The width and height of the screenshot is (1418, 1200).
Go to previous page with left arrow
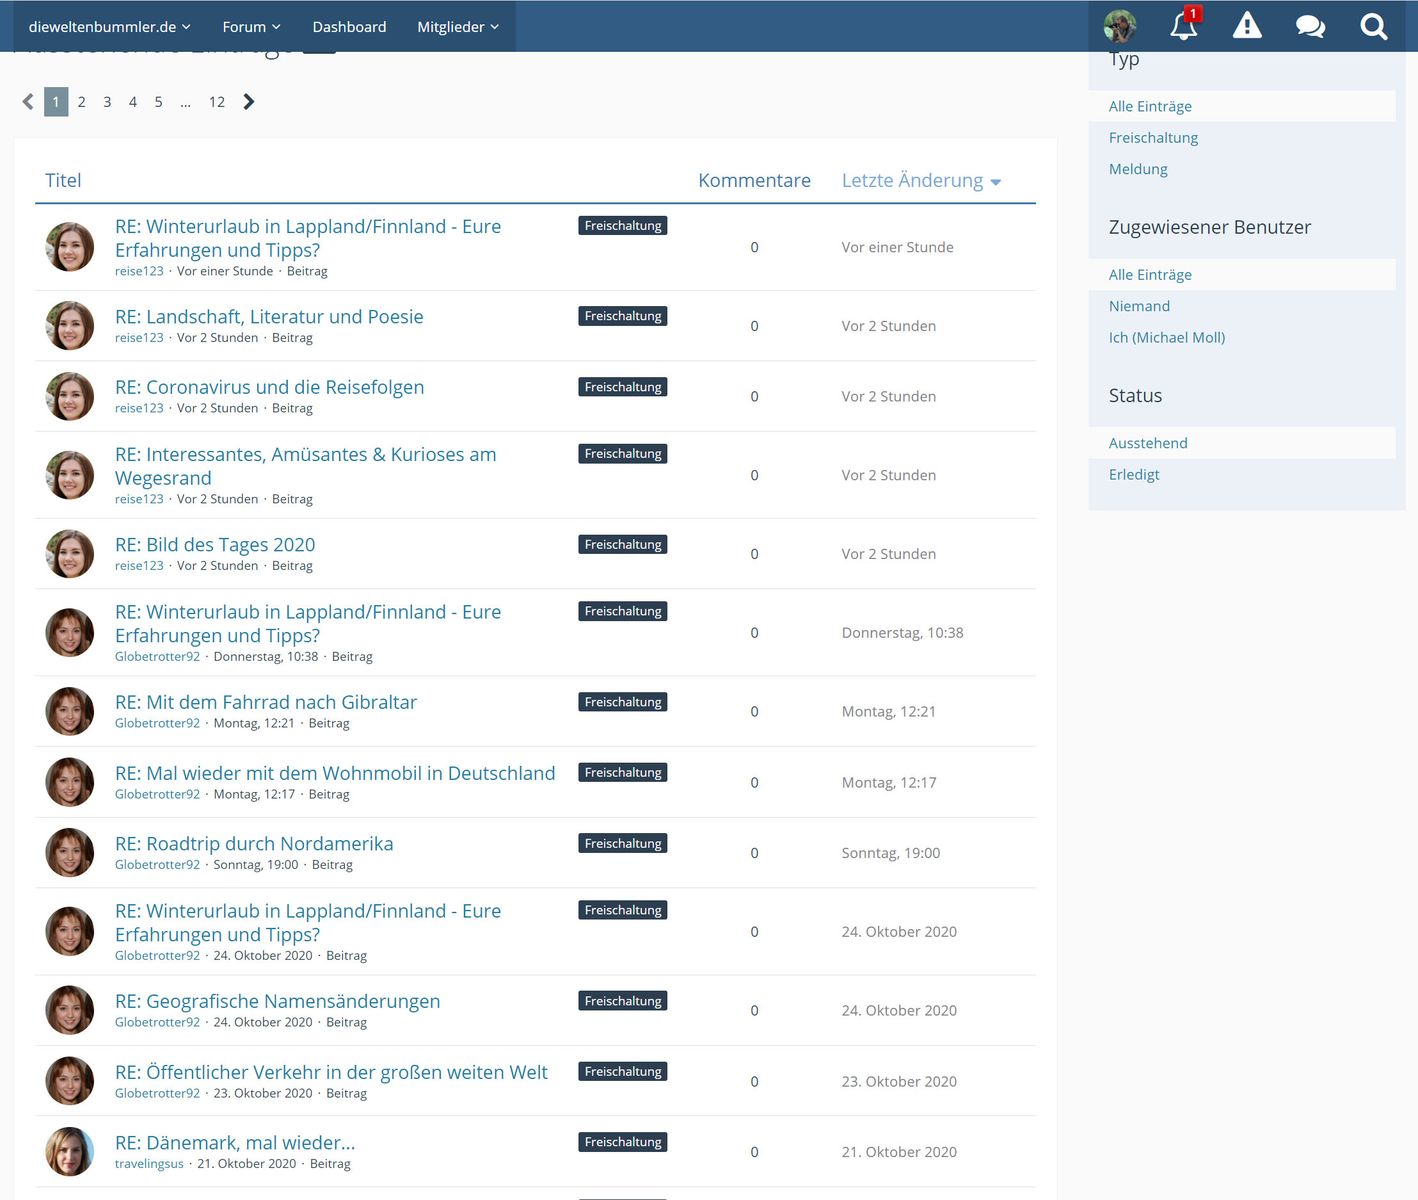pos(28,102)
